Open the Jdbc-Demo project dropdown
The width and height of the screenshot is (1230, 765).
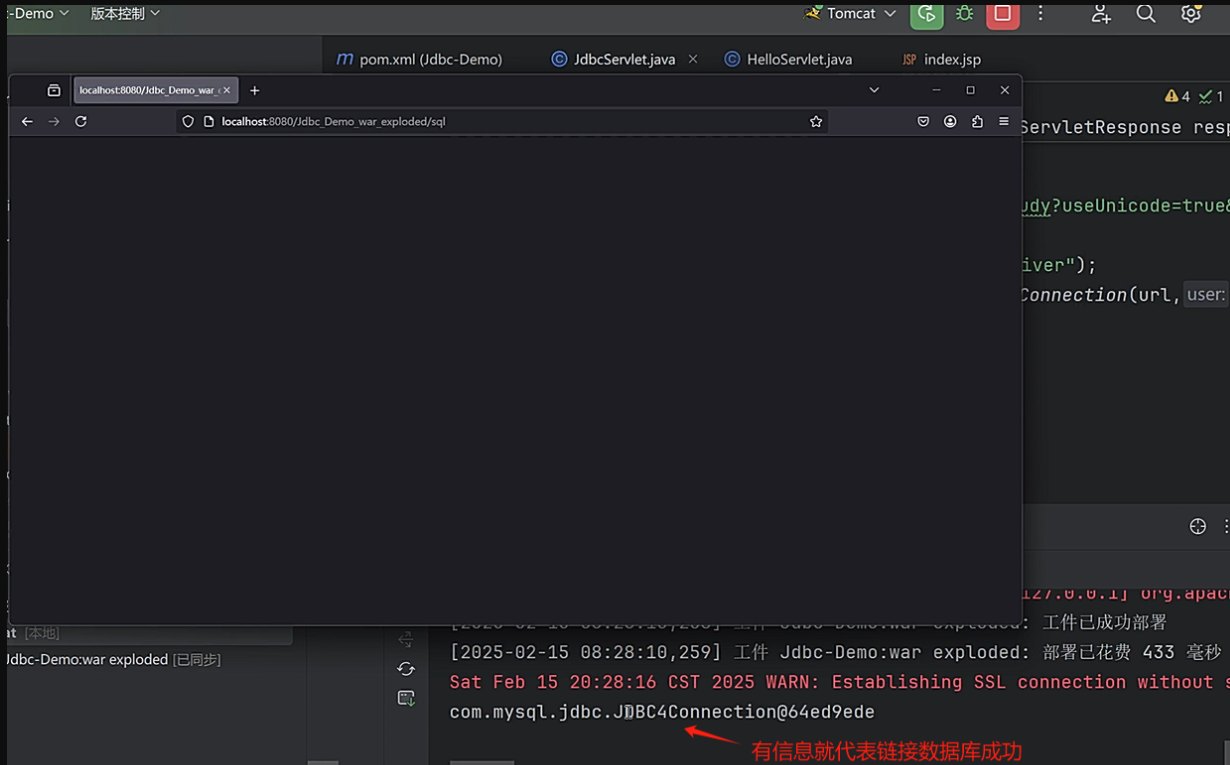(x=38, y=14)
